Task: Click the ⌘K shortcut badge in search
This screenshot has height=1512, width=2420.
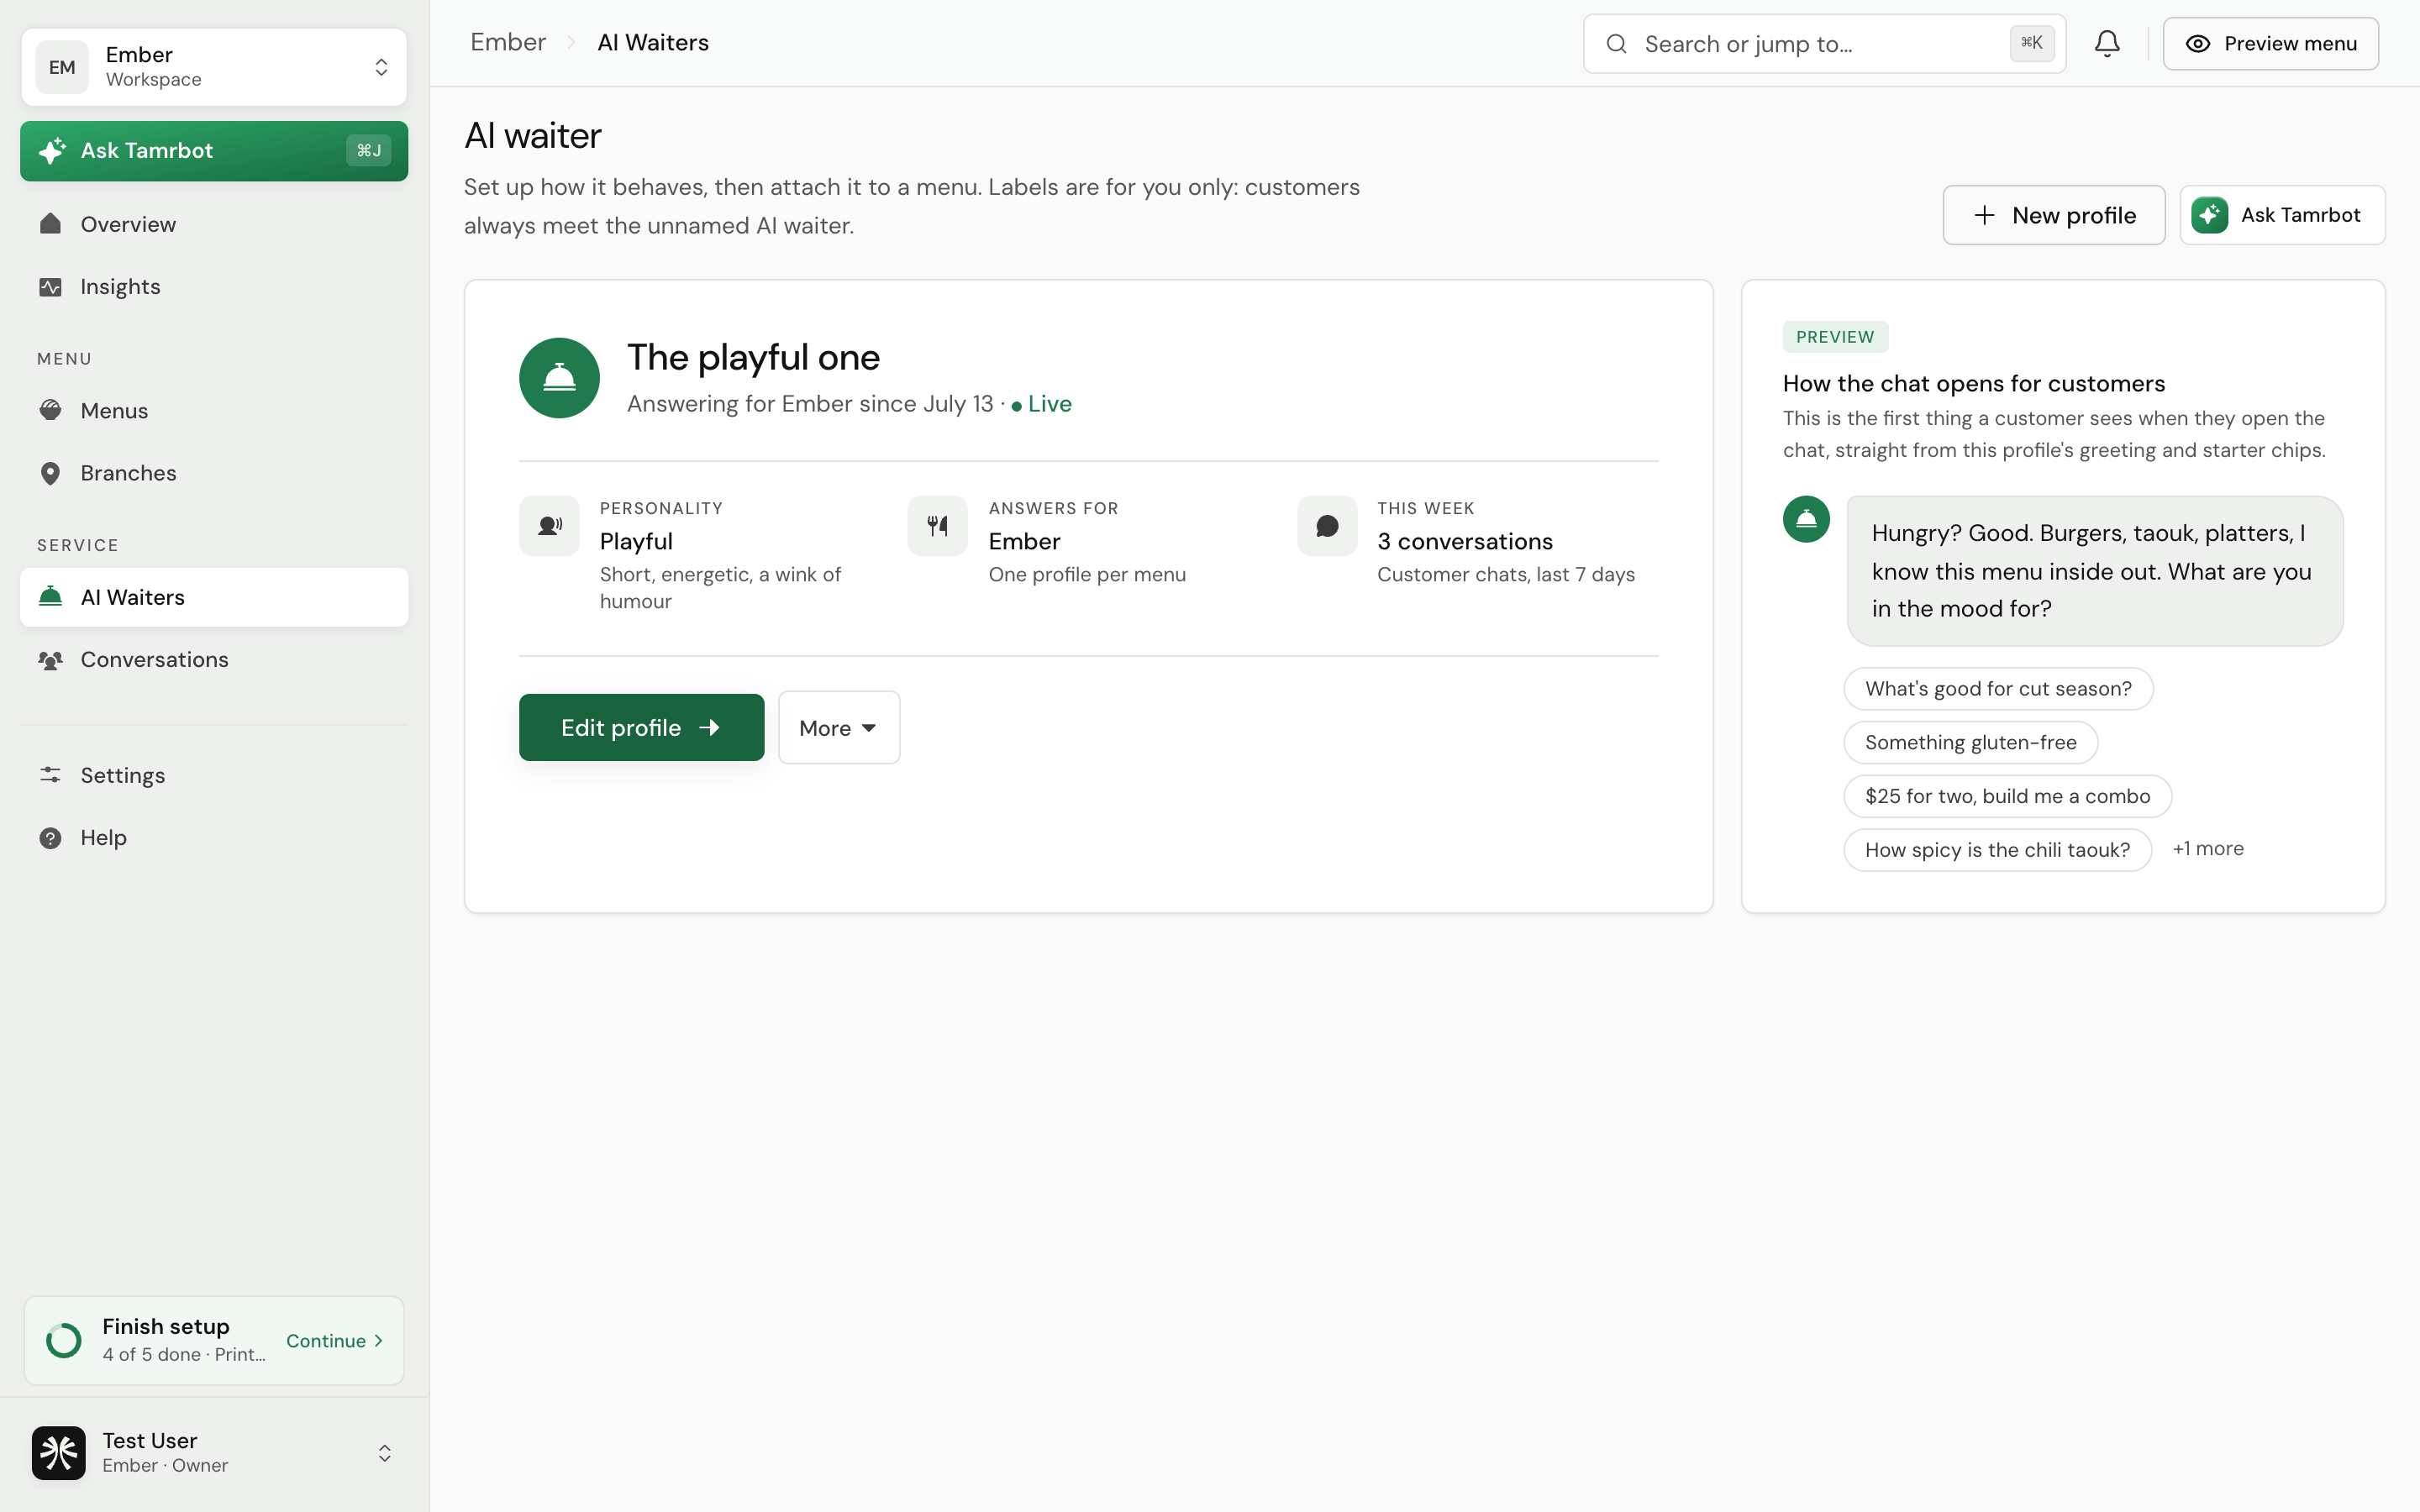Action: pyautogui.click(x=2031, y=43)
